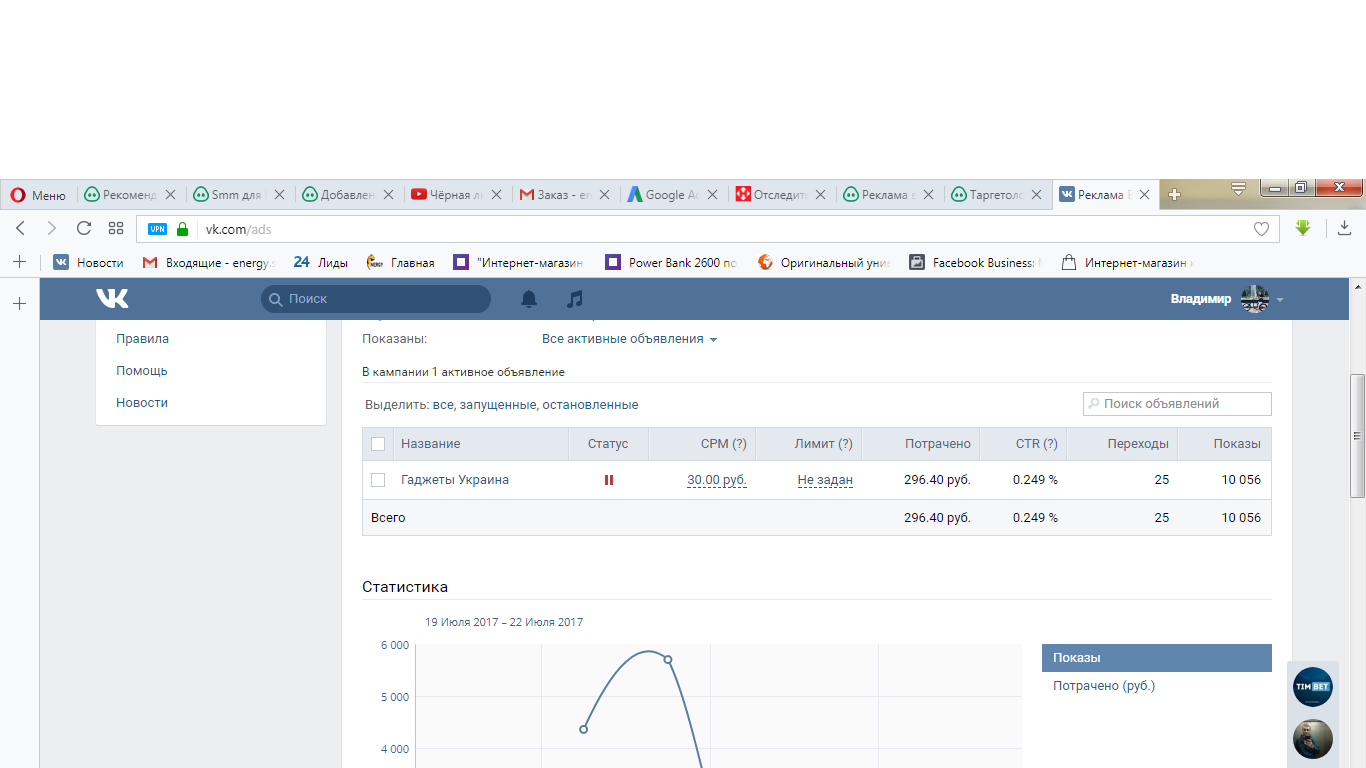Expand the Владимир profile menu arrow
Viewport: 1366px width, 768px height.
coord(1280,299)
